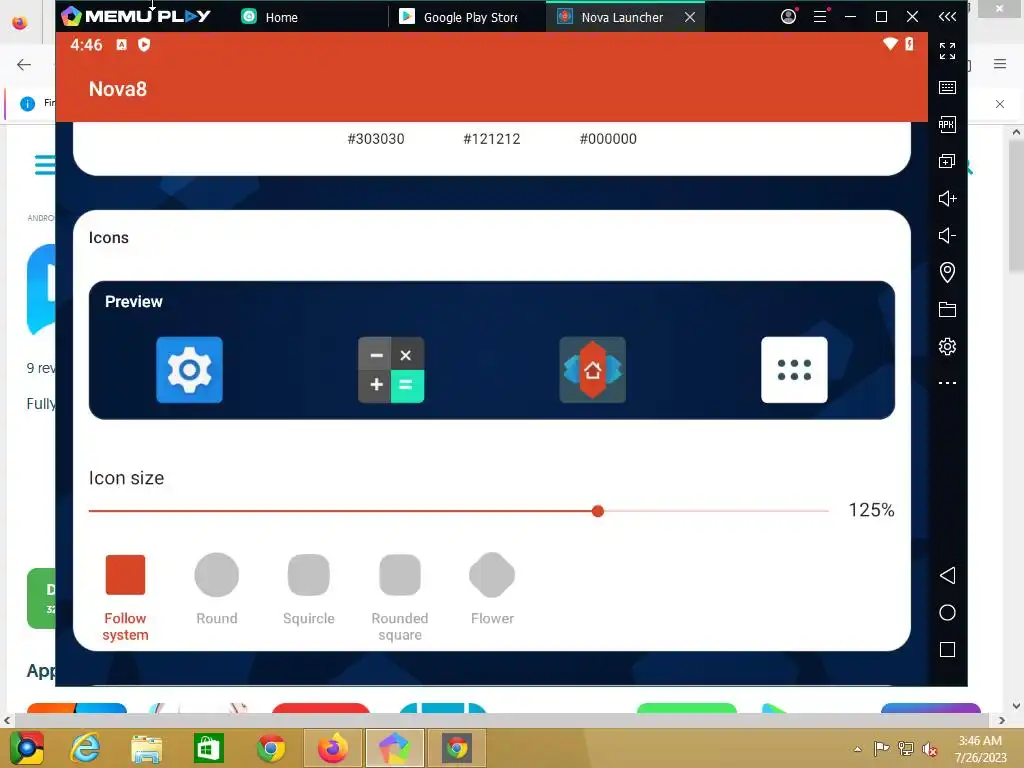This screenshot has height=768, width=1024.
Task: Tap Android recent apps square button
Action: click(947, 650)
